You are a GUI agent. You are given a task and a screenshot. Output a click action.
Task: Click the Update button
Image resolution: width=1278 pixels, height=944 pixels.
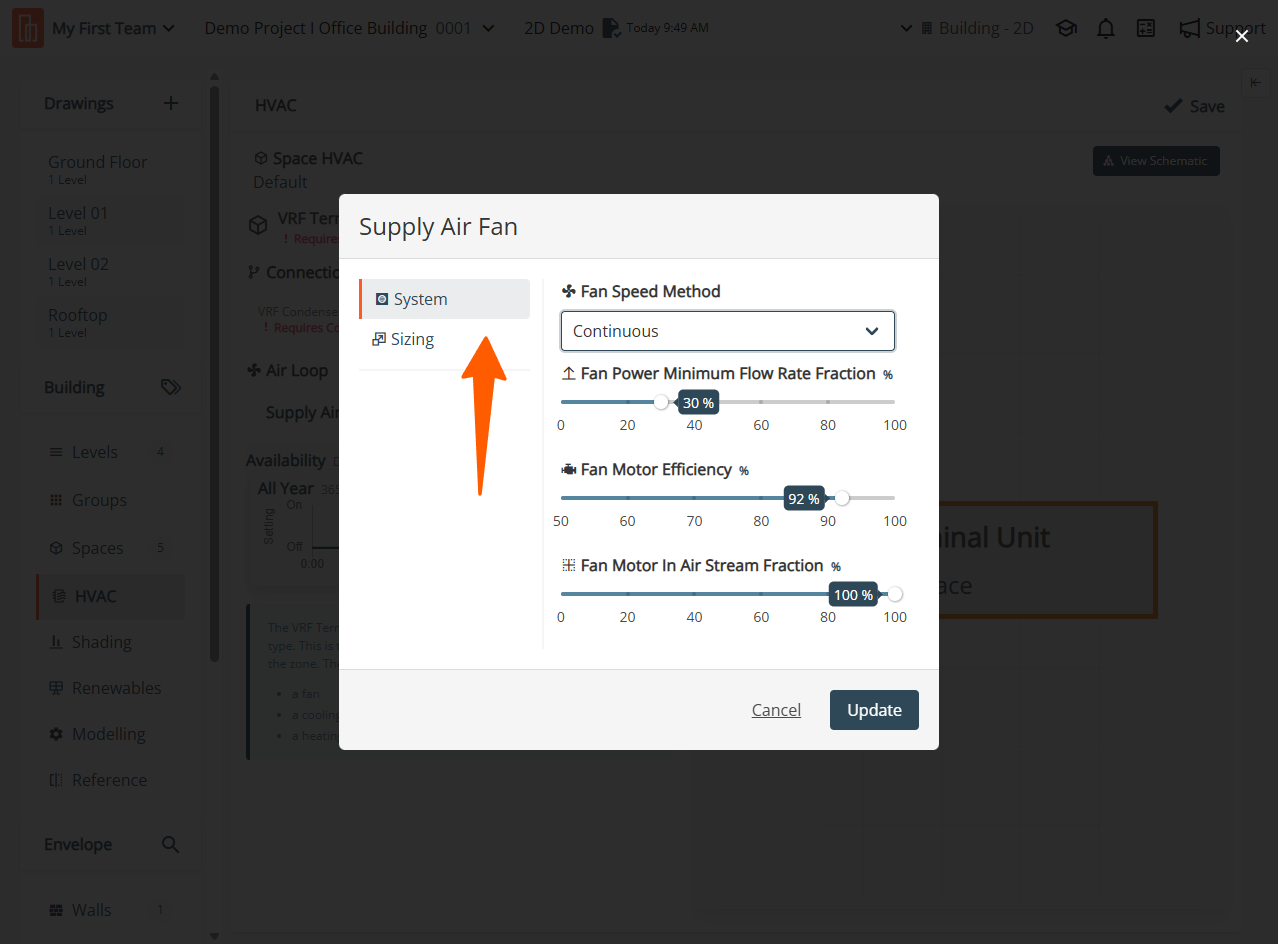[x=874, y=710]
